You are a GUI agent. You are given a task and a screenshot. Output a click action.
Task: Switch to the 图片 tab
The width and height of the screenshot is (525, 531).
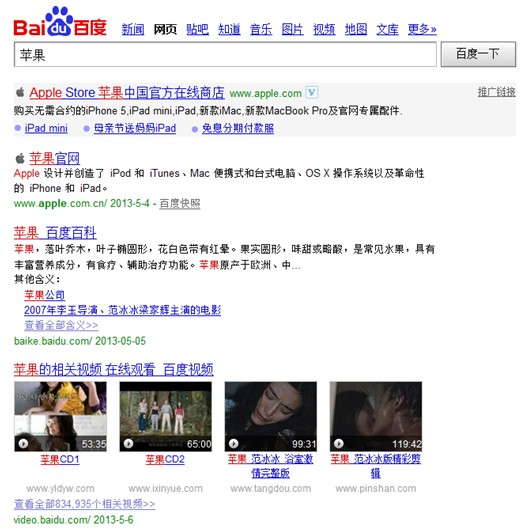coord(292,29)
